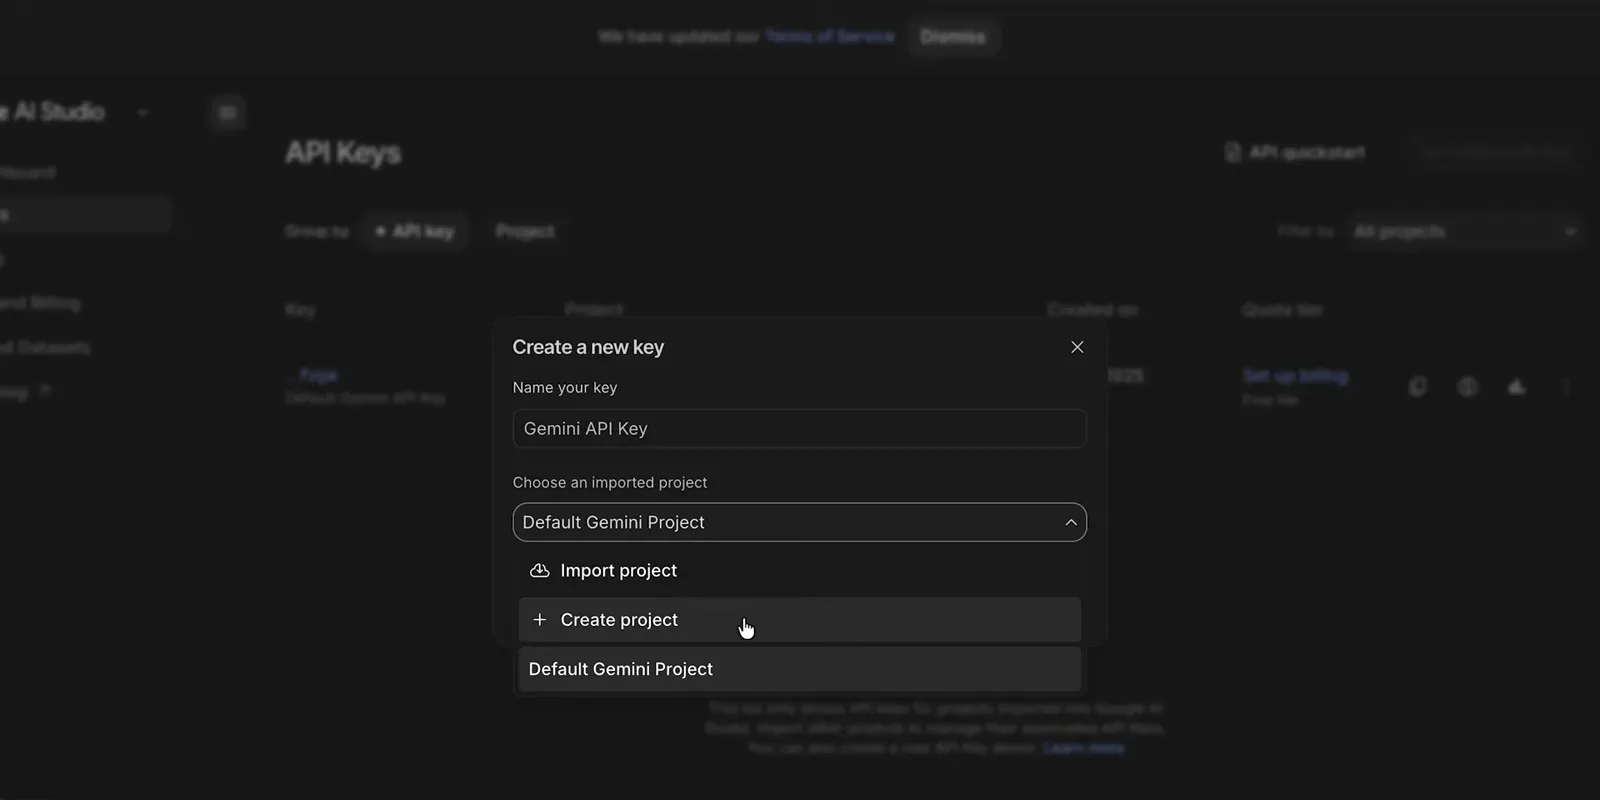Screen dimensions: 1600x800
Task: Open the API quickstart link
Action: [x=1295, y=152]
